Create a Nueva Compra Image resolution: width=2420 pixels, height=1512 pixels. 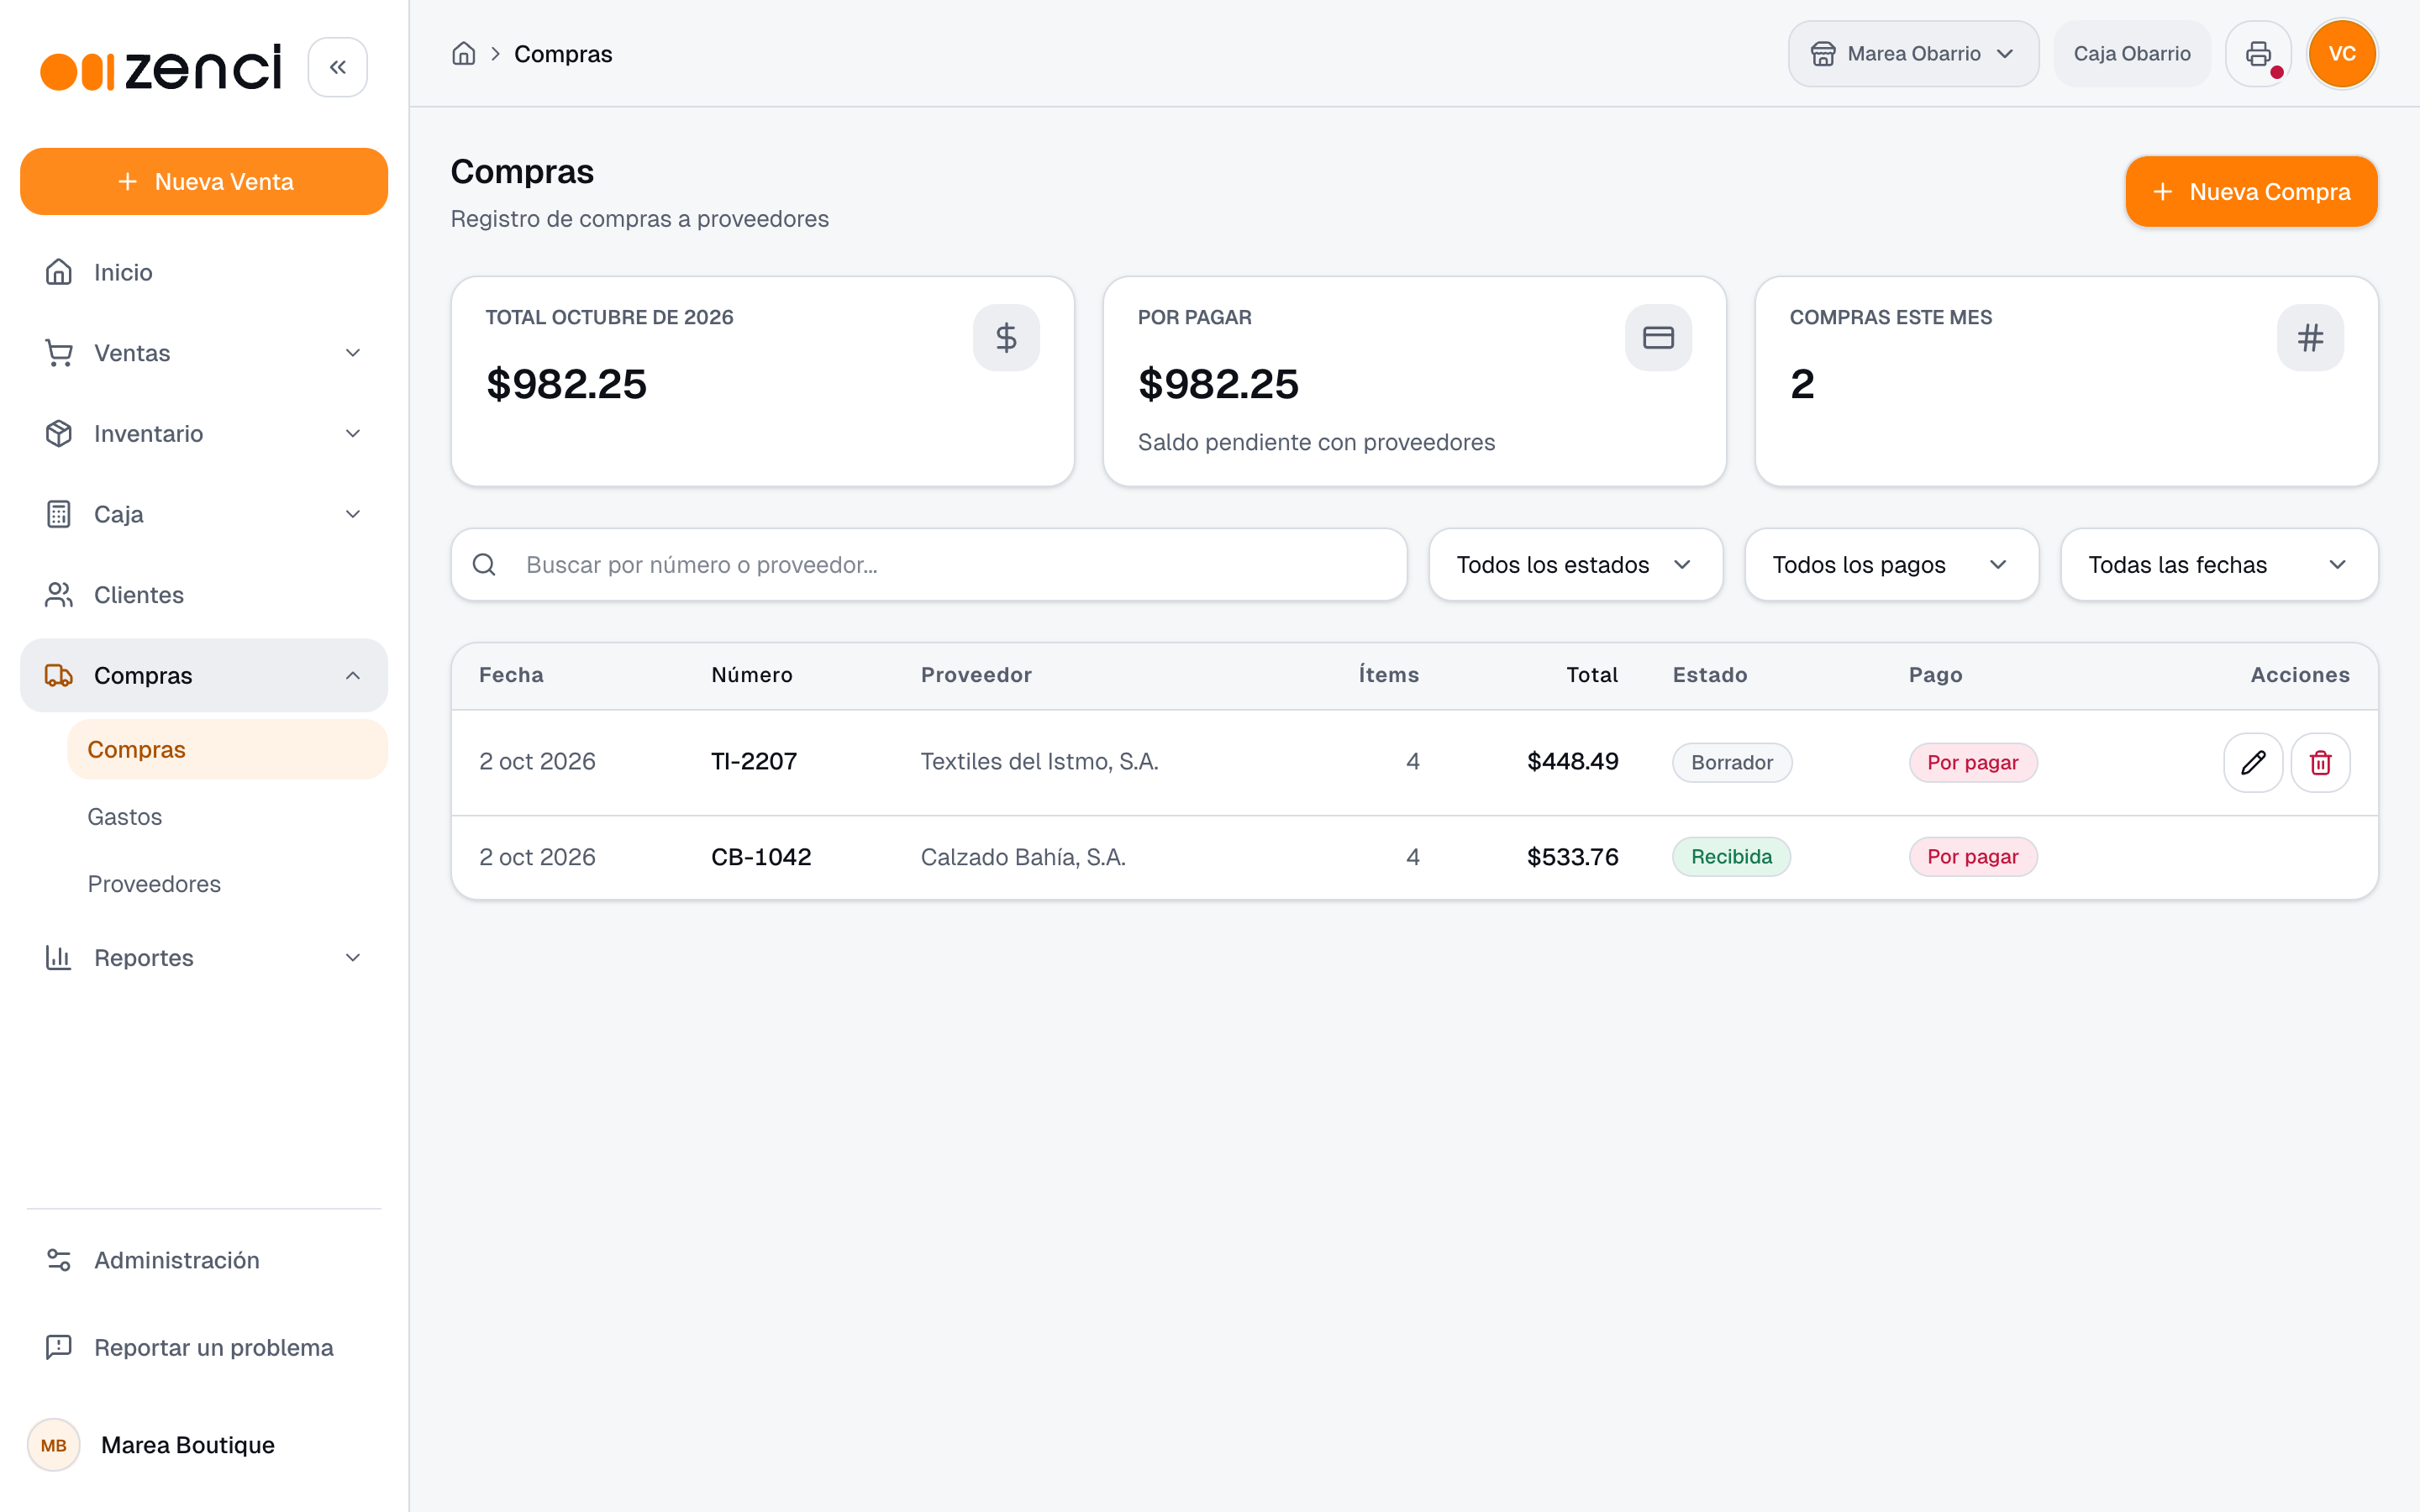pyautogui.click(x=2251, y=192)
